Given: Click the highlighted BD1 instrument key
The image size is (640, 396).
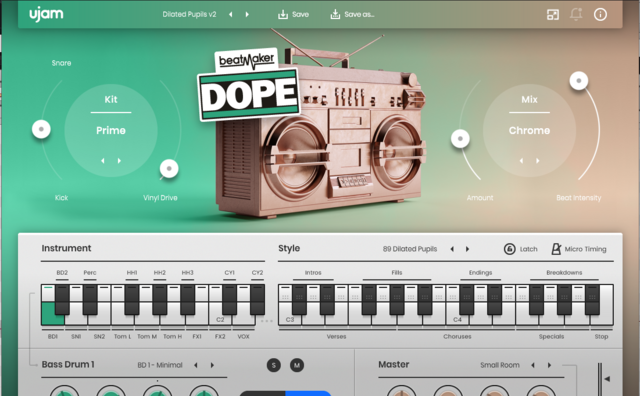Looking at the screenshot, I should coord(52,314).
